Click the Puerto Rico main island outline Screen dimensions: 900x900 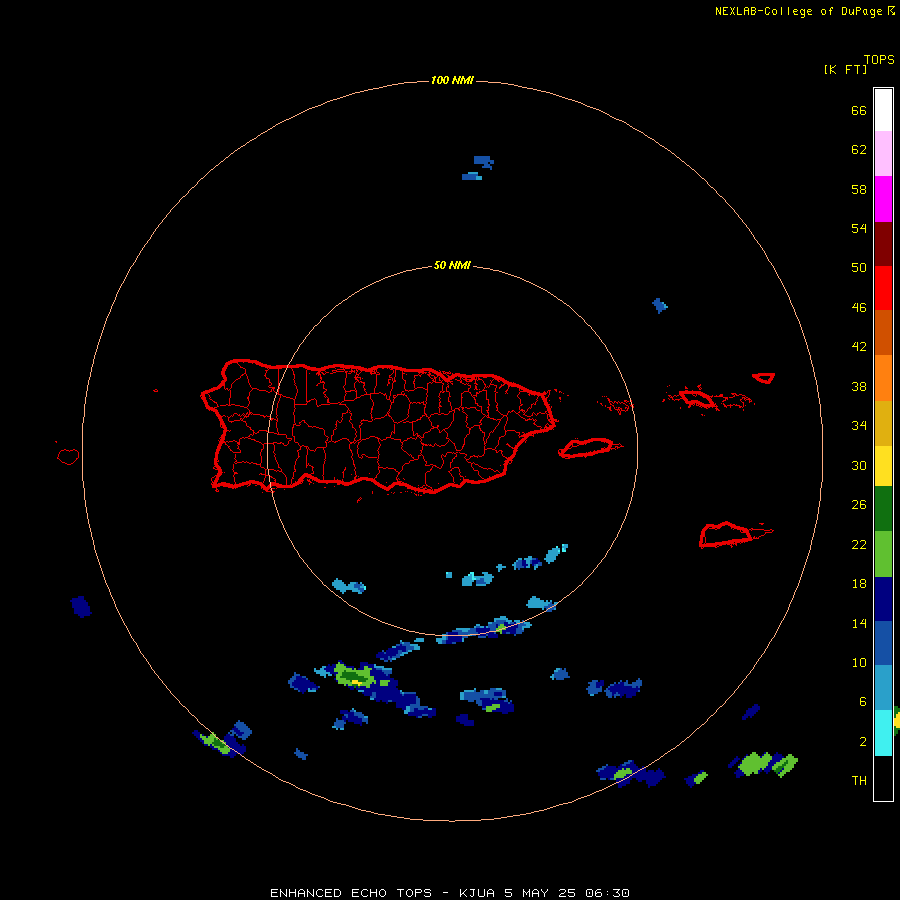click(x=379, y=426)
